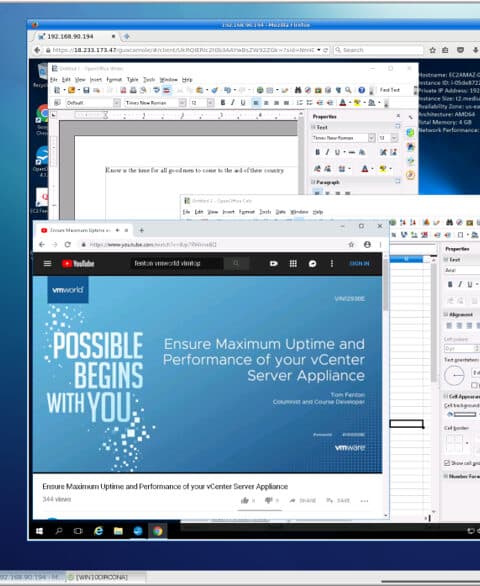Open the Calc Tools menu
Screen dimensions: 480x586
(x=265, y=212)
